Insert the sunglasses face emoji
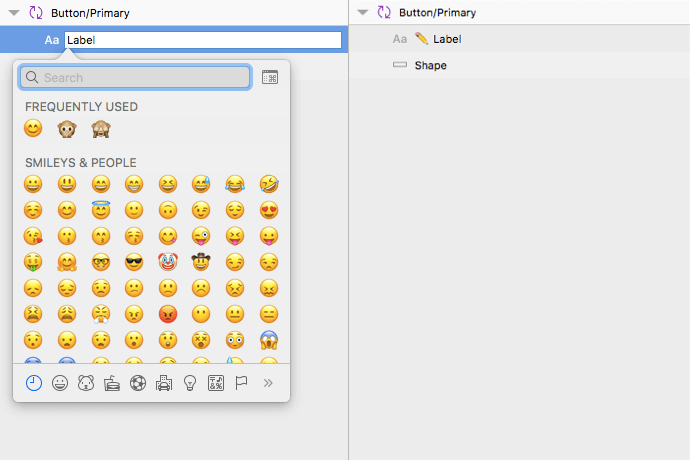This screenshot has height=460, width=690. pos(134,262)
